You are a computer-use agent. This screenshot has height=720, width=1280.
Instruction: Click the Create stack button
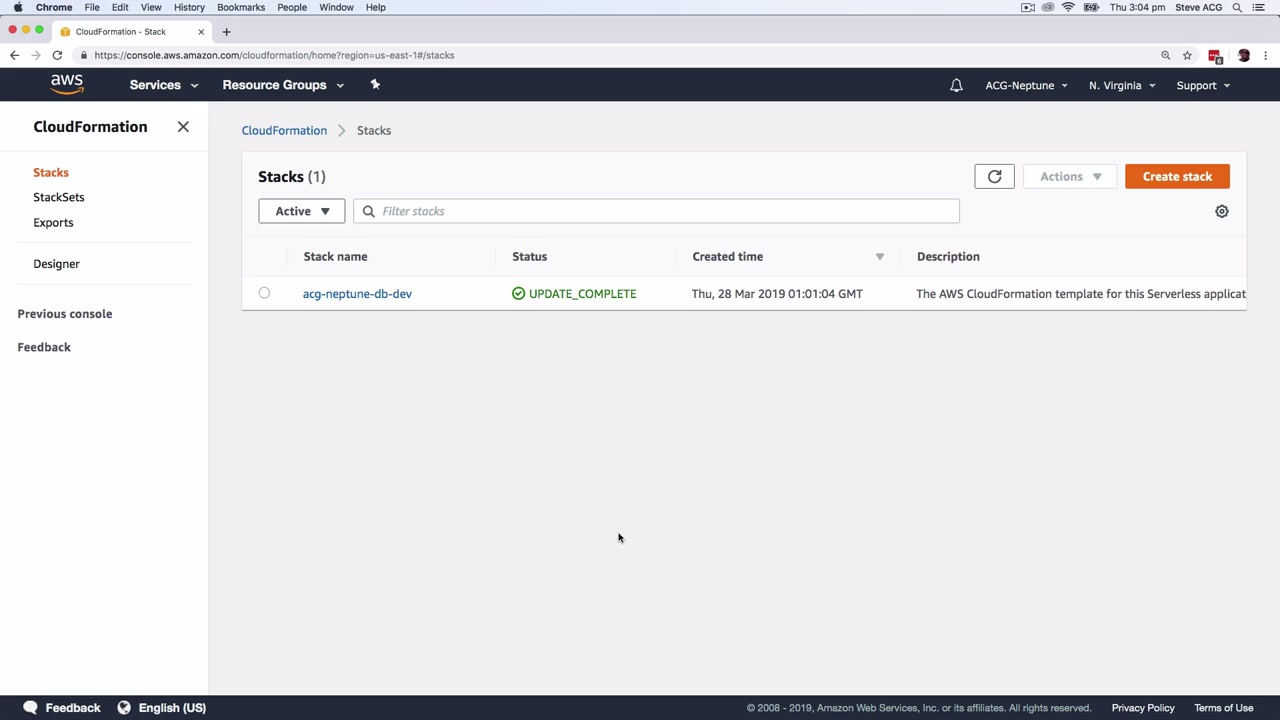[x=1177, y=177]
